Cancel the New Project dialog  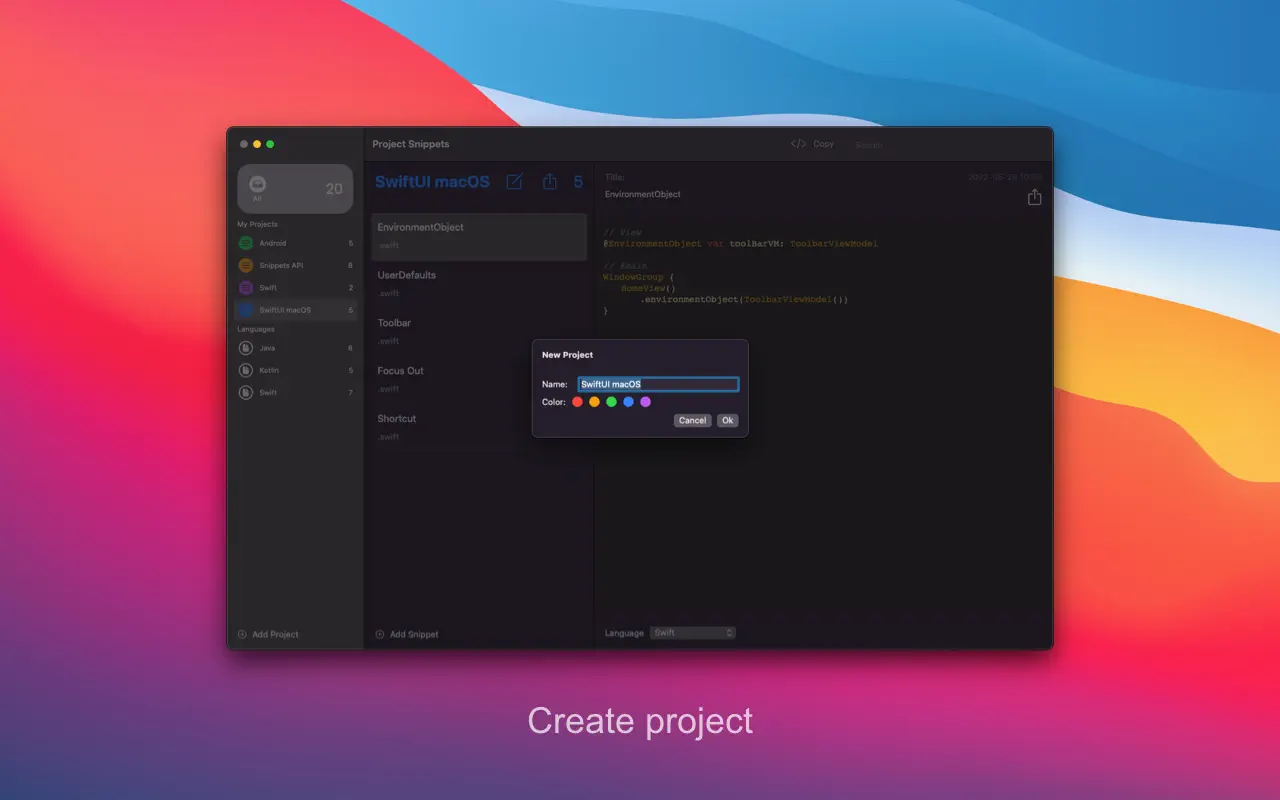click(692, 420)
